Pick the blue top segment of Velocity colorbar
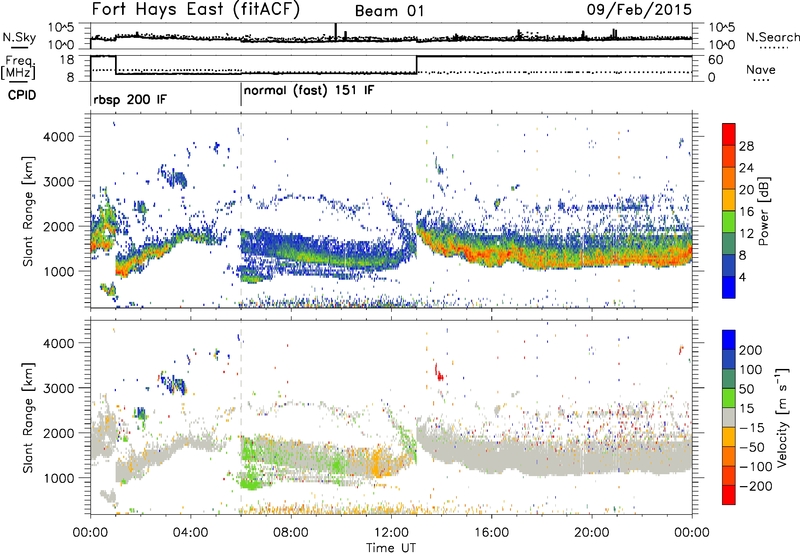 (x=729, y=340)
